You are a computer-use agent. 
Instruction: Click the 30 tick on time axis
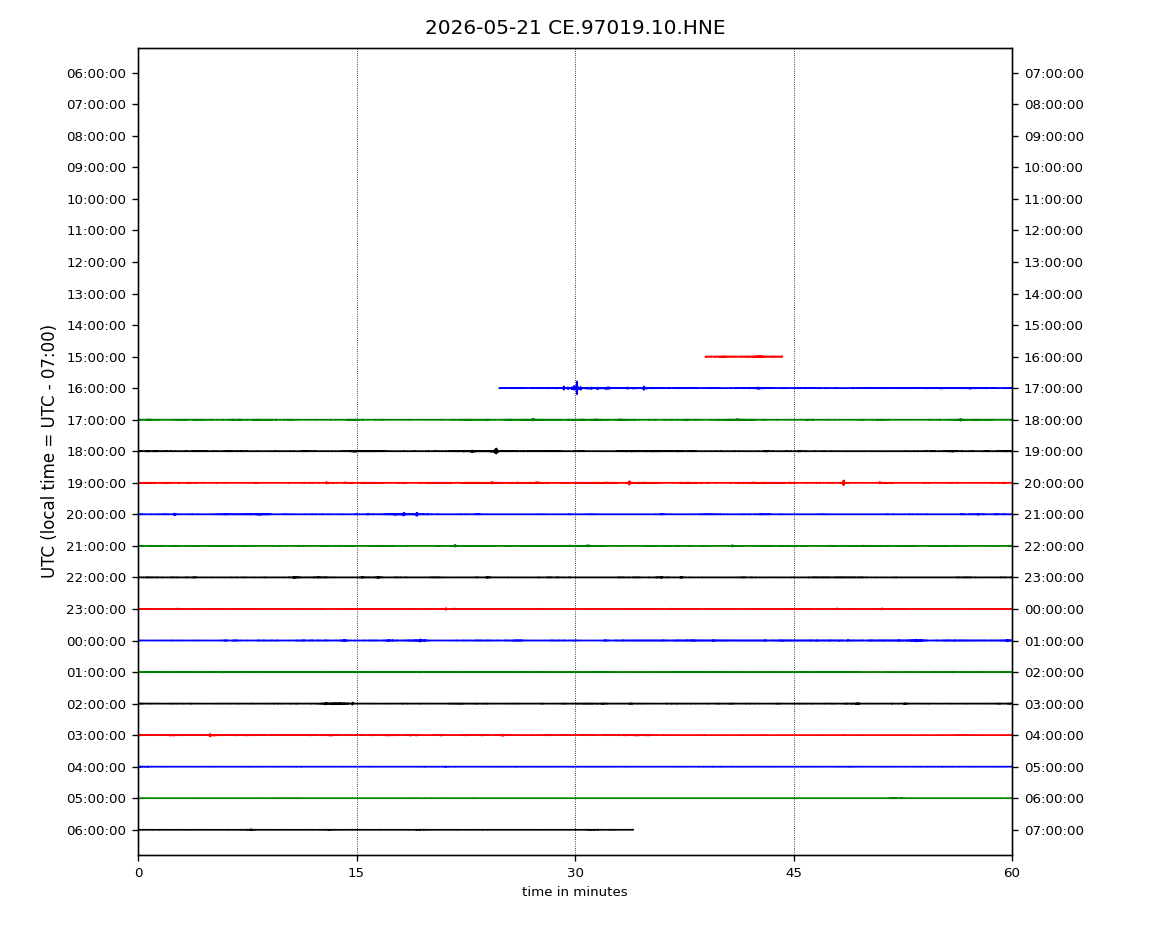pos(575,873)
